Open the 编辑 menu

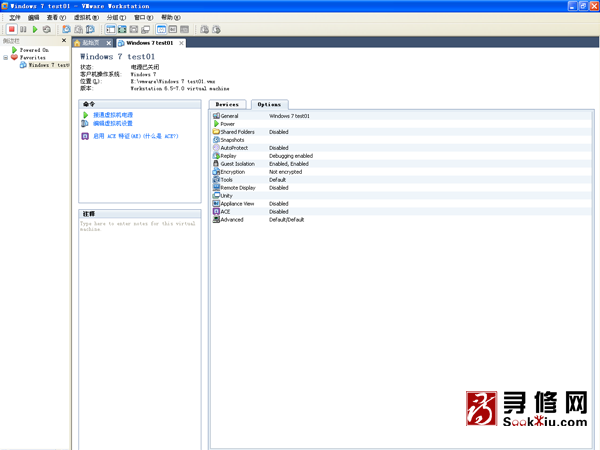coord(34,18)
